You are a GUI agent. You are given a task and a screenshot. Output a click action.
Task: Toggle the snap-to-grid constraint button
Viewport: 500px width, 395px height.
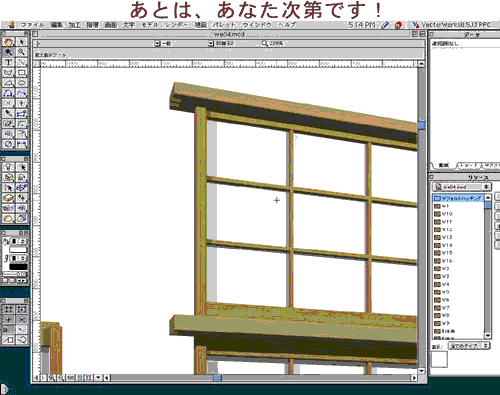tap(9, 309)
